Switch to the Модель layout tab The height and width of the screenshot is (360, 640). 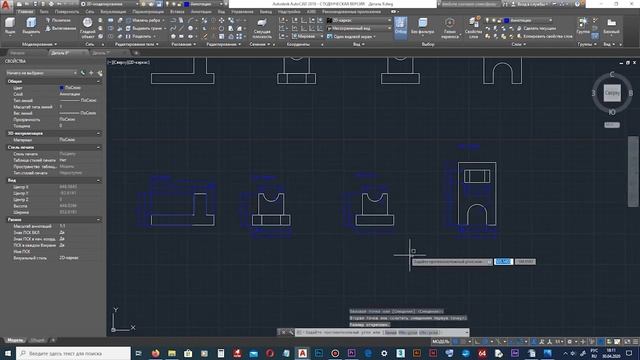[15, 340]
